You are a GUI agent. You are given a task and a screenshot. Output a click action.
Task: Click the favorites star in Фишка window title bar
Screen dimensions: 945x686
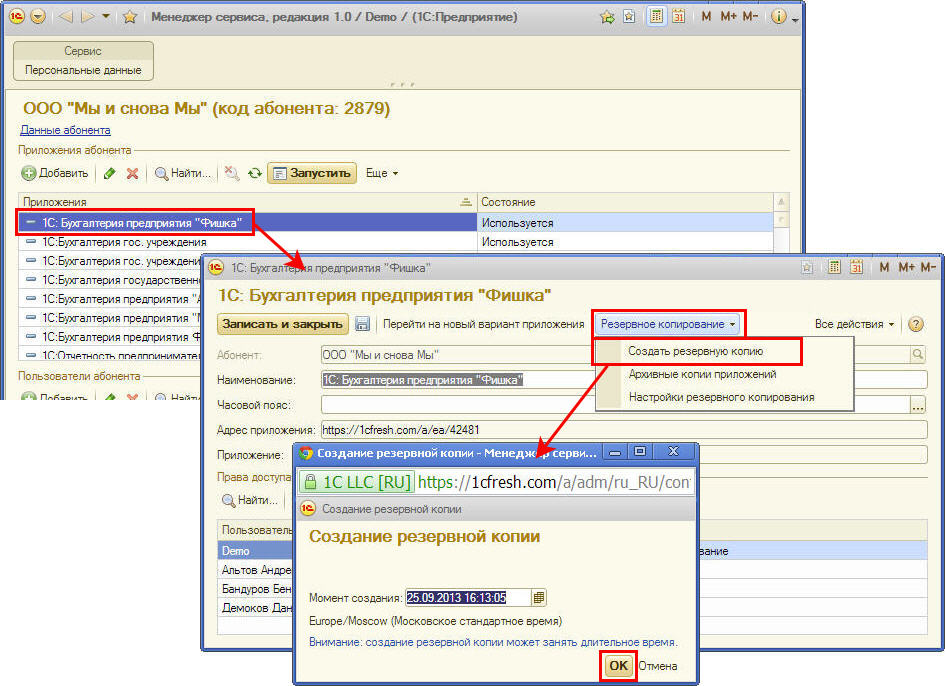click(x=807, y=267)
